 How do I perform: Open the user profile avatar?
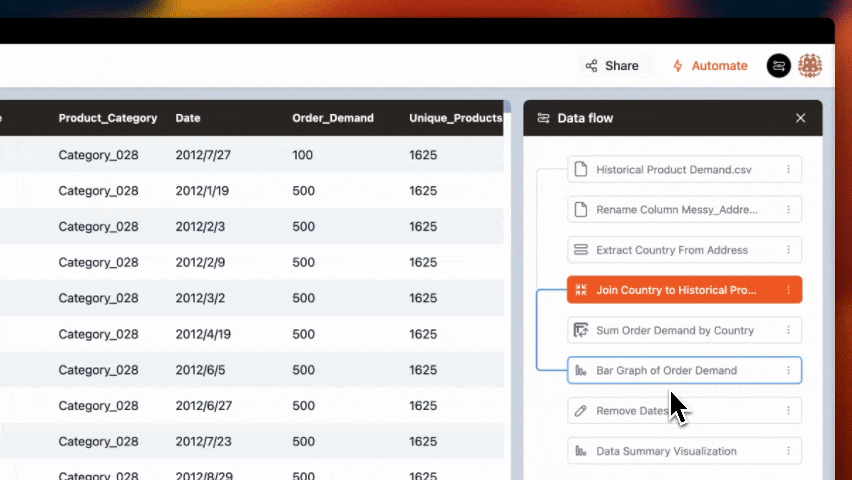[810, 66]
